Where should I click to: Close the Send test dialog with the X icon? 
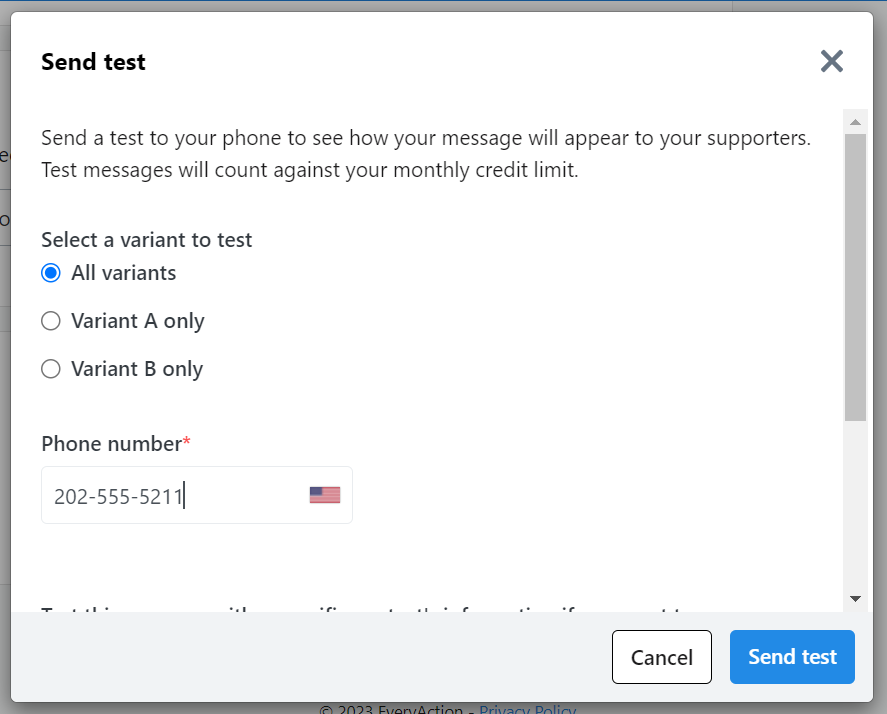click(831, 61)
